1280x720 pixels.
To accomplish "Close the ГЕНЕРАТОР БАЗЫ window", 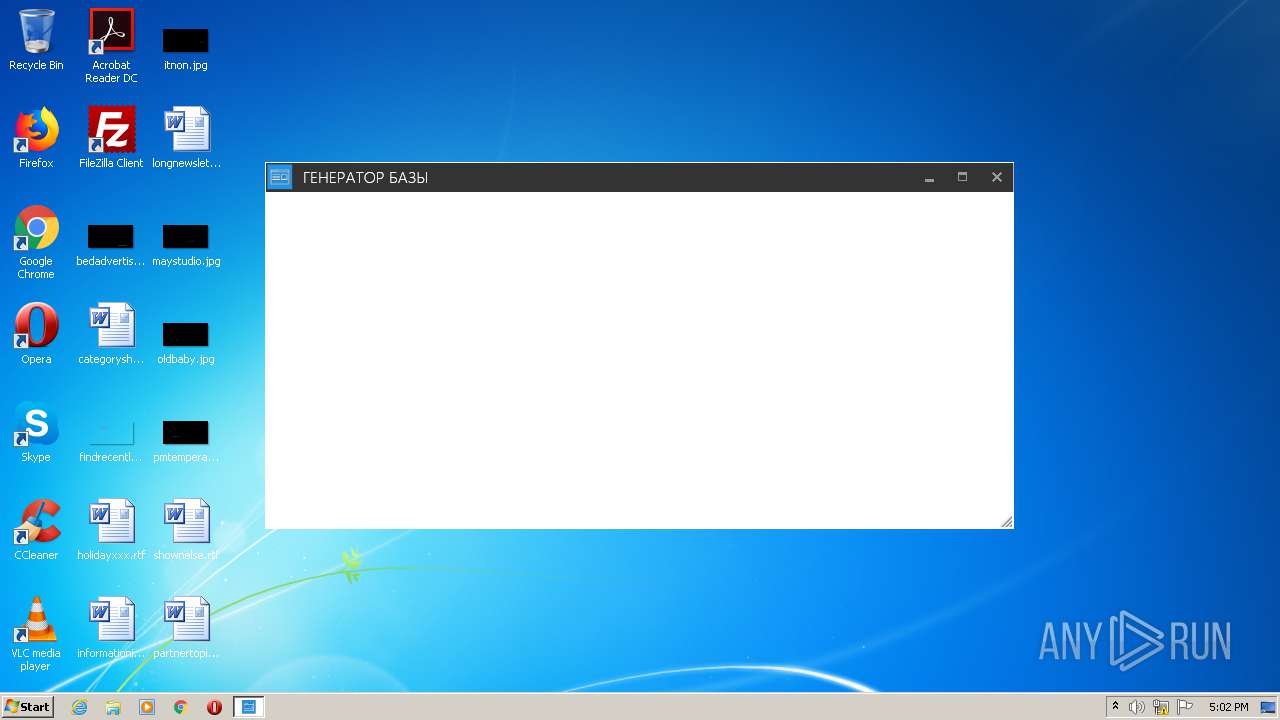I will pyautogui.click(x=996, y=177).
